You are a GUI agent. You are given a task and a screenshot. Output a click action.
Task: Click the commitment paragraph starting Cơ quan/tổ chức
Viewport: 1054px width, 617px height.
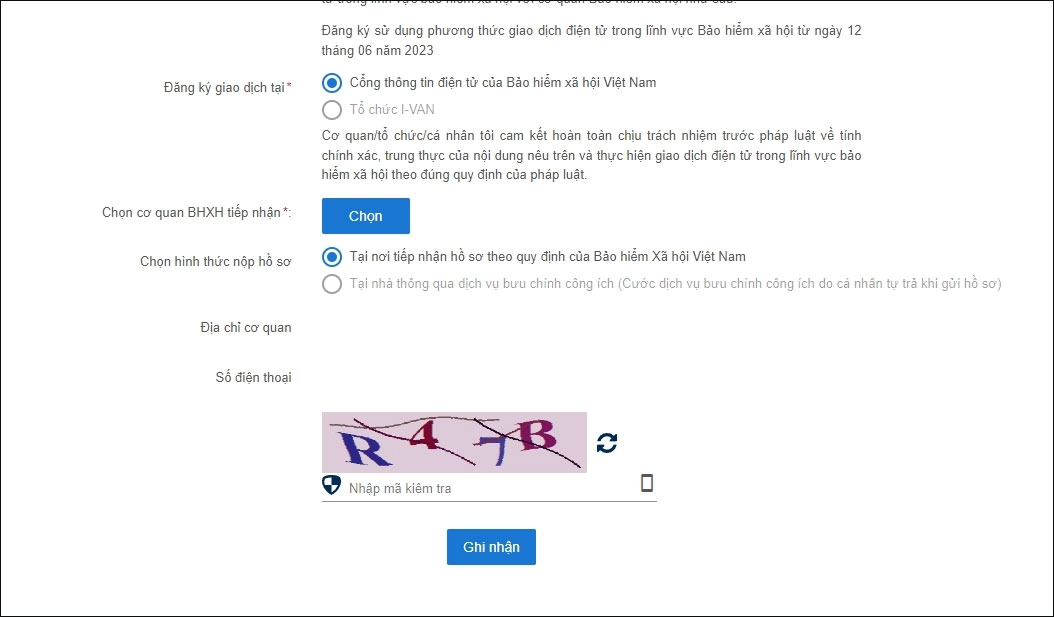[x=591, y=155]
